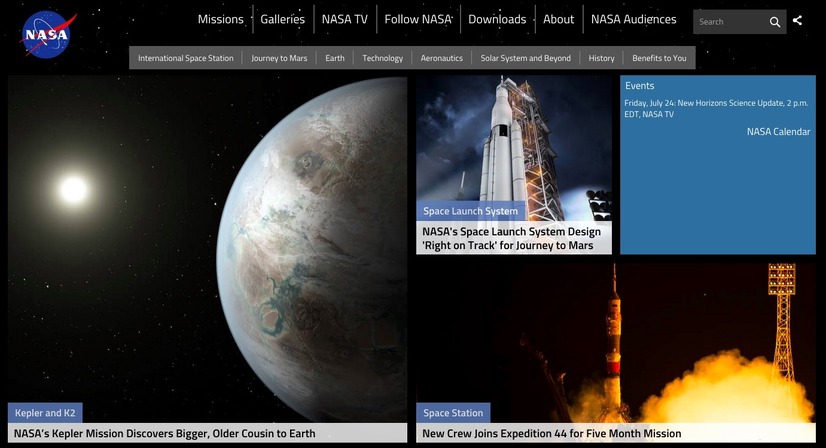Click the New Horizons Science Update event
Screen dimensions: 826x448
tap(716, 109)
